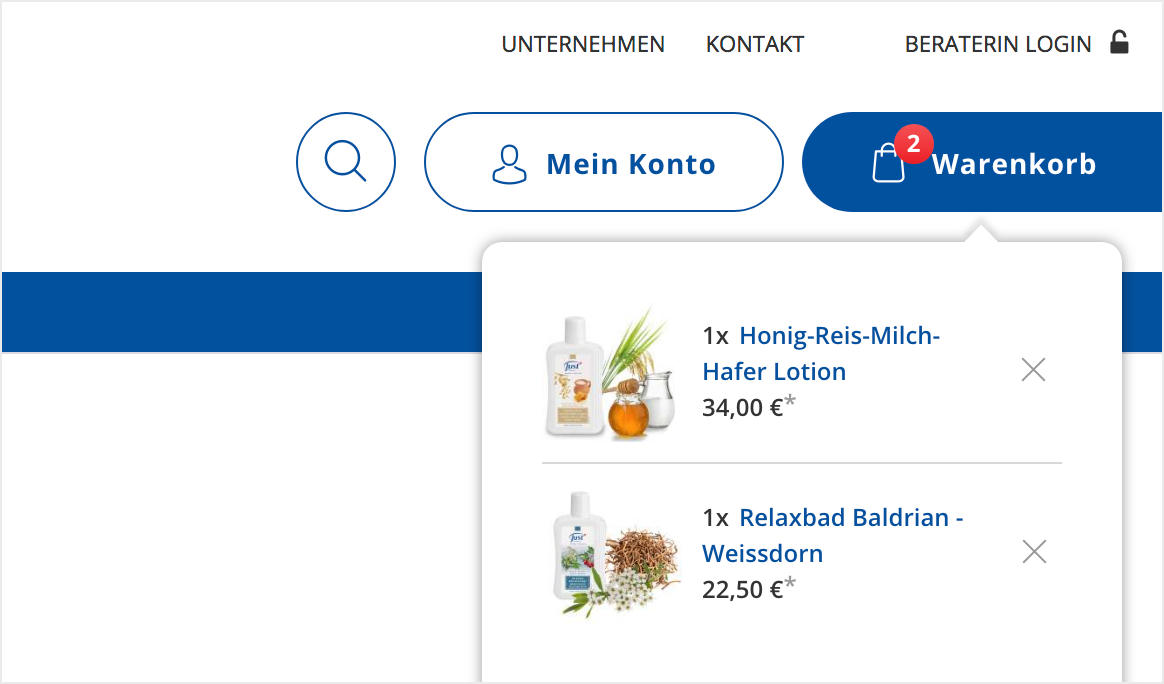Open the BERATERIN LOGIN link

click(998, 44)
